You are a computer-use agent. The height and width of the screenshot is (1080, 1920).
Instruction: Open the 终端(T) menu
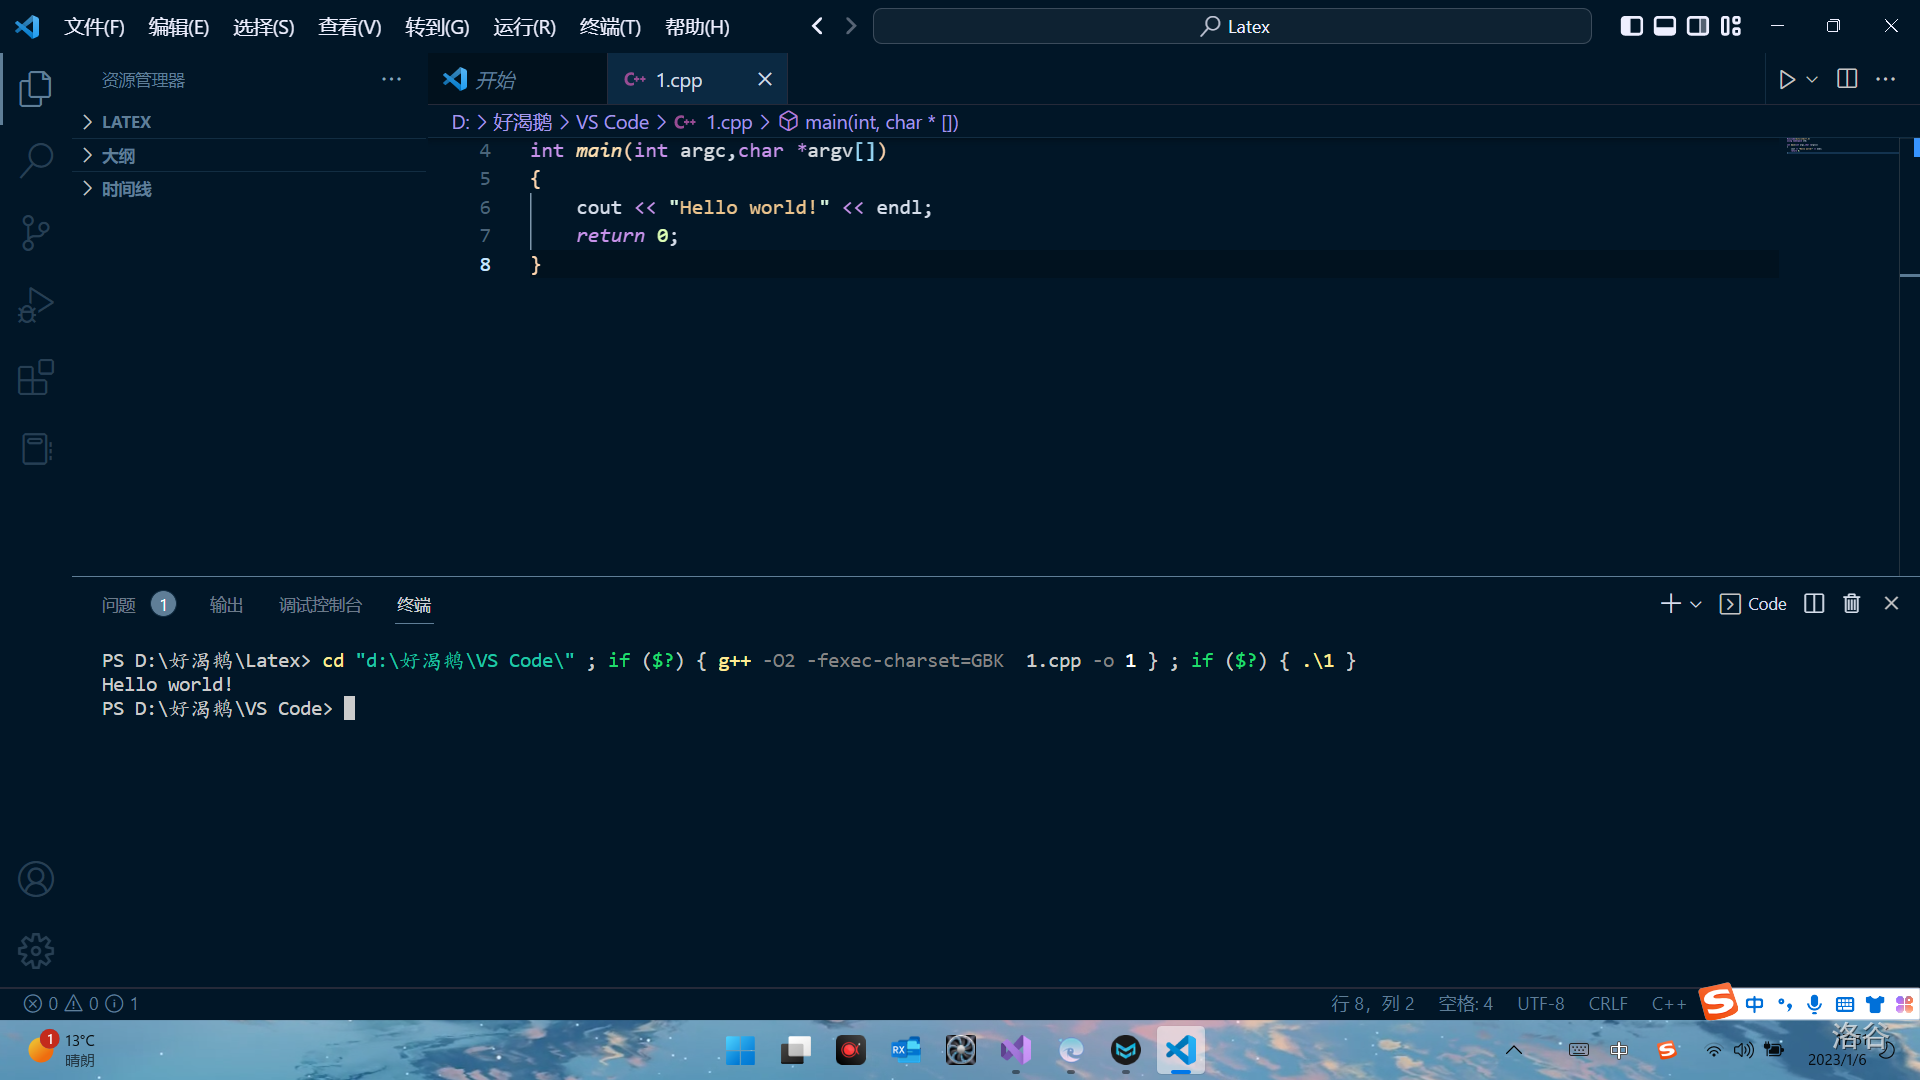[609, 27]
